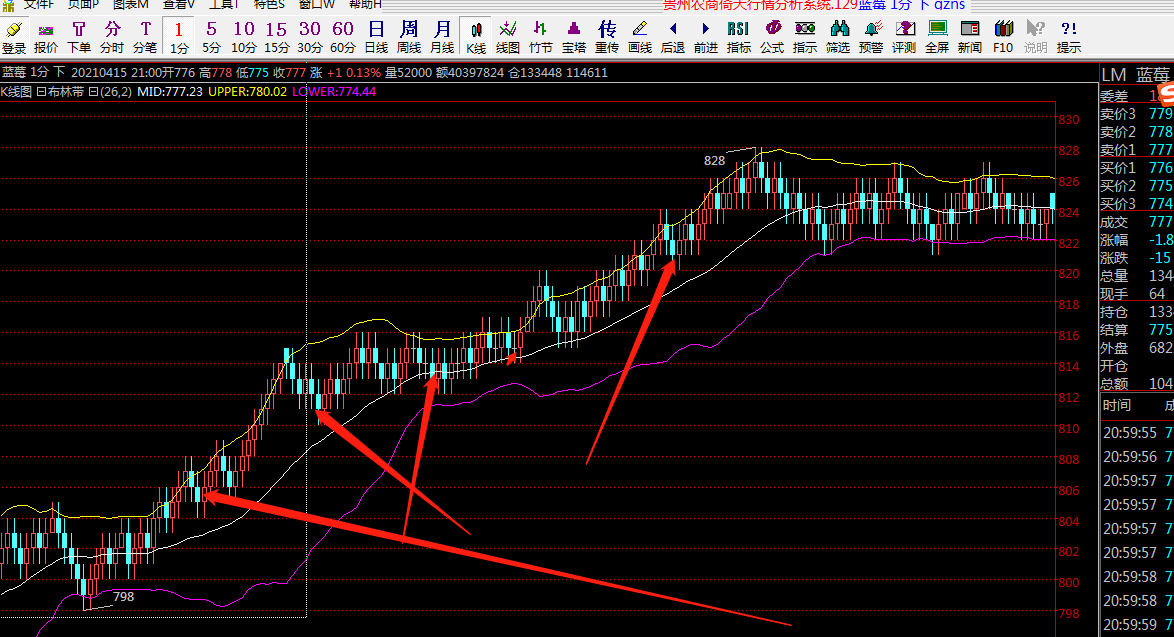Image resolution: width=1174 pixels, height=637 pixels.
Task: Click the 重传 retransmit data icon
Action: pos(606,37)
